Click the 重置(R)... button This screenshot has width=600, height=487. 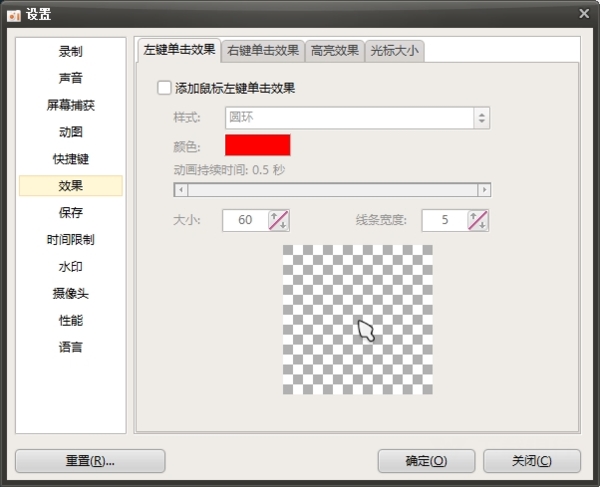[x=90, y=461]
